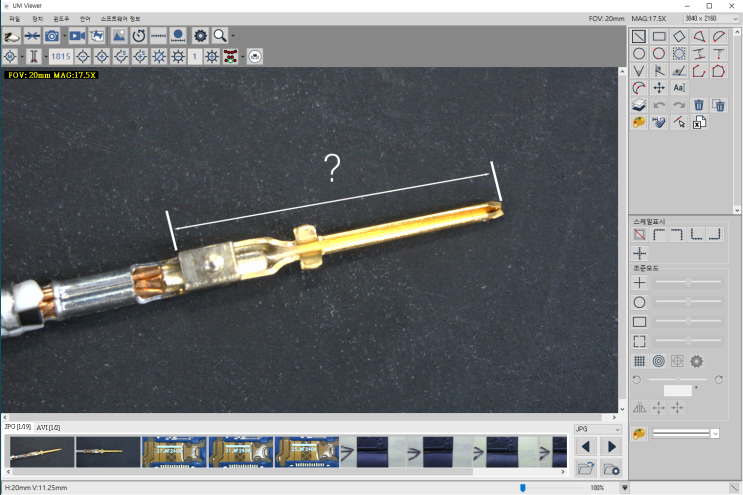Toggle scale display off (crossed box)

point(639,234)
